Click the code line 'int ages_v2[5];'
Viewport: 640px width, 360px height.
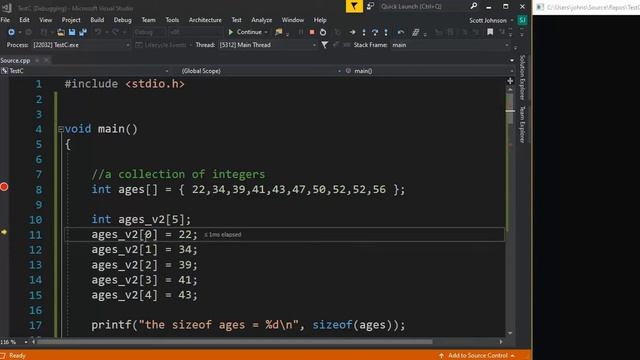coord(141,220)
